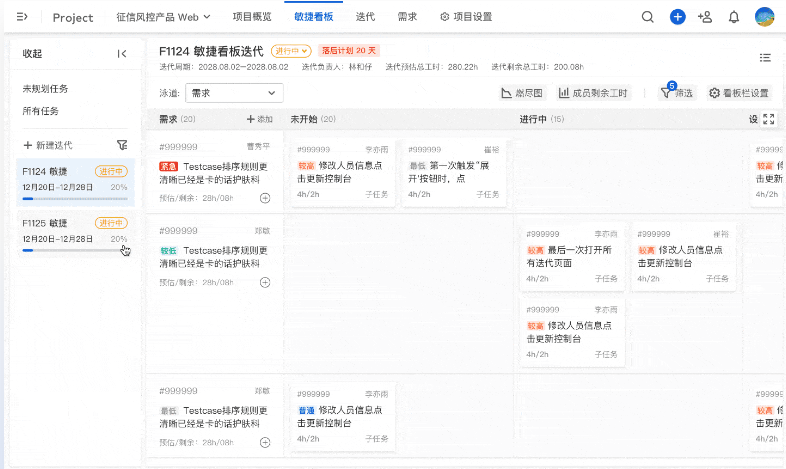Click 添加 in the 需求 column
This screenshot has width=786, height=469.
[x=260, y=119]
